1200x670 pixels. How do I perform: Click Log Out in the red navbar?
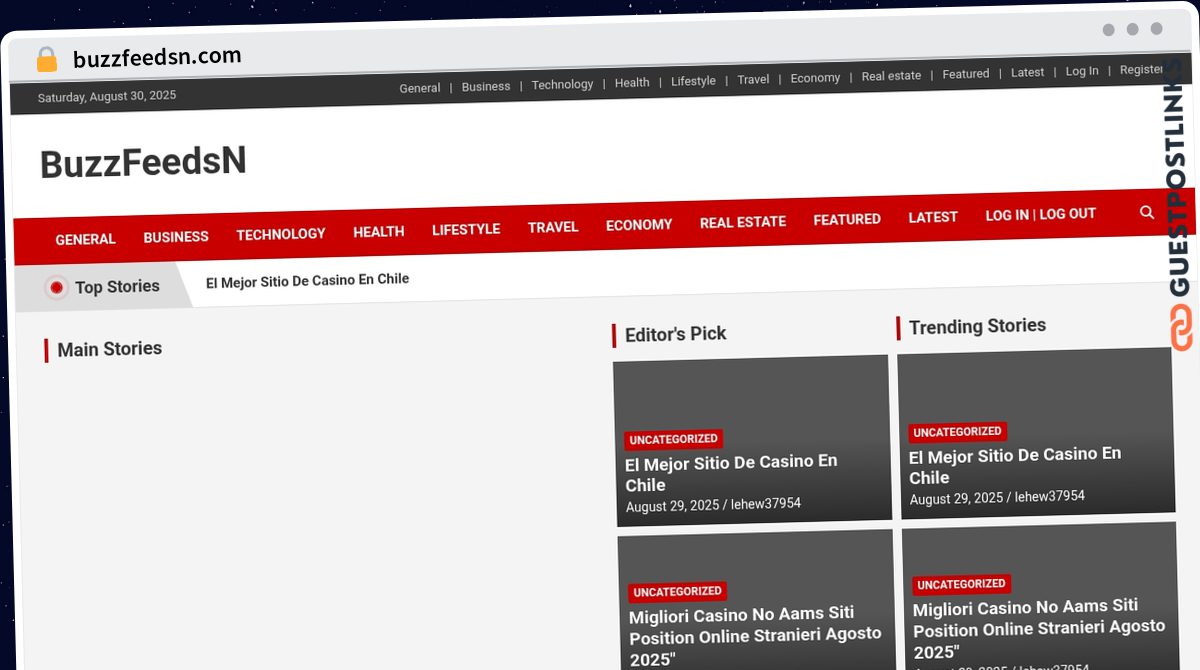click(1067, 214)
